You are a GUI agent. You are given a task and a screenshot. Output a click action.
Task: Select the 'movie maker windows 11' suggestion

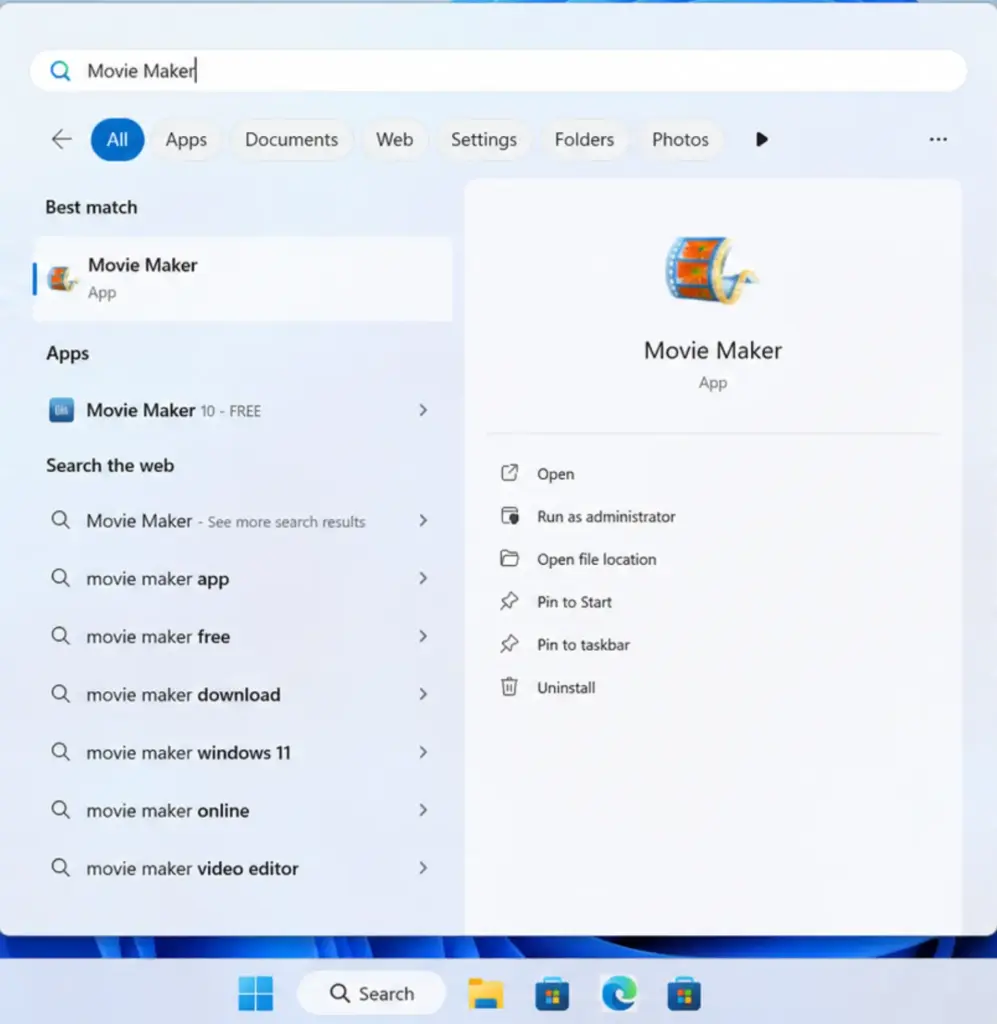coord(240,752)
